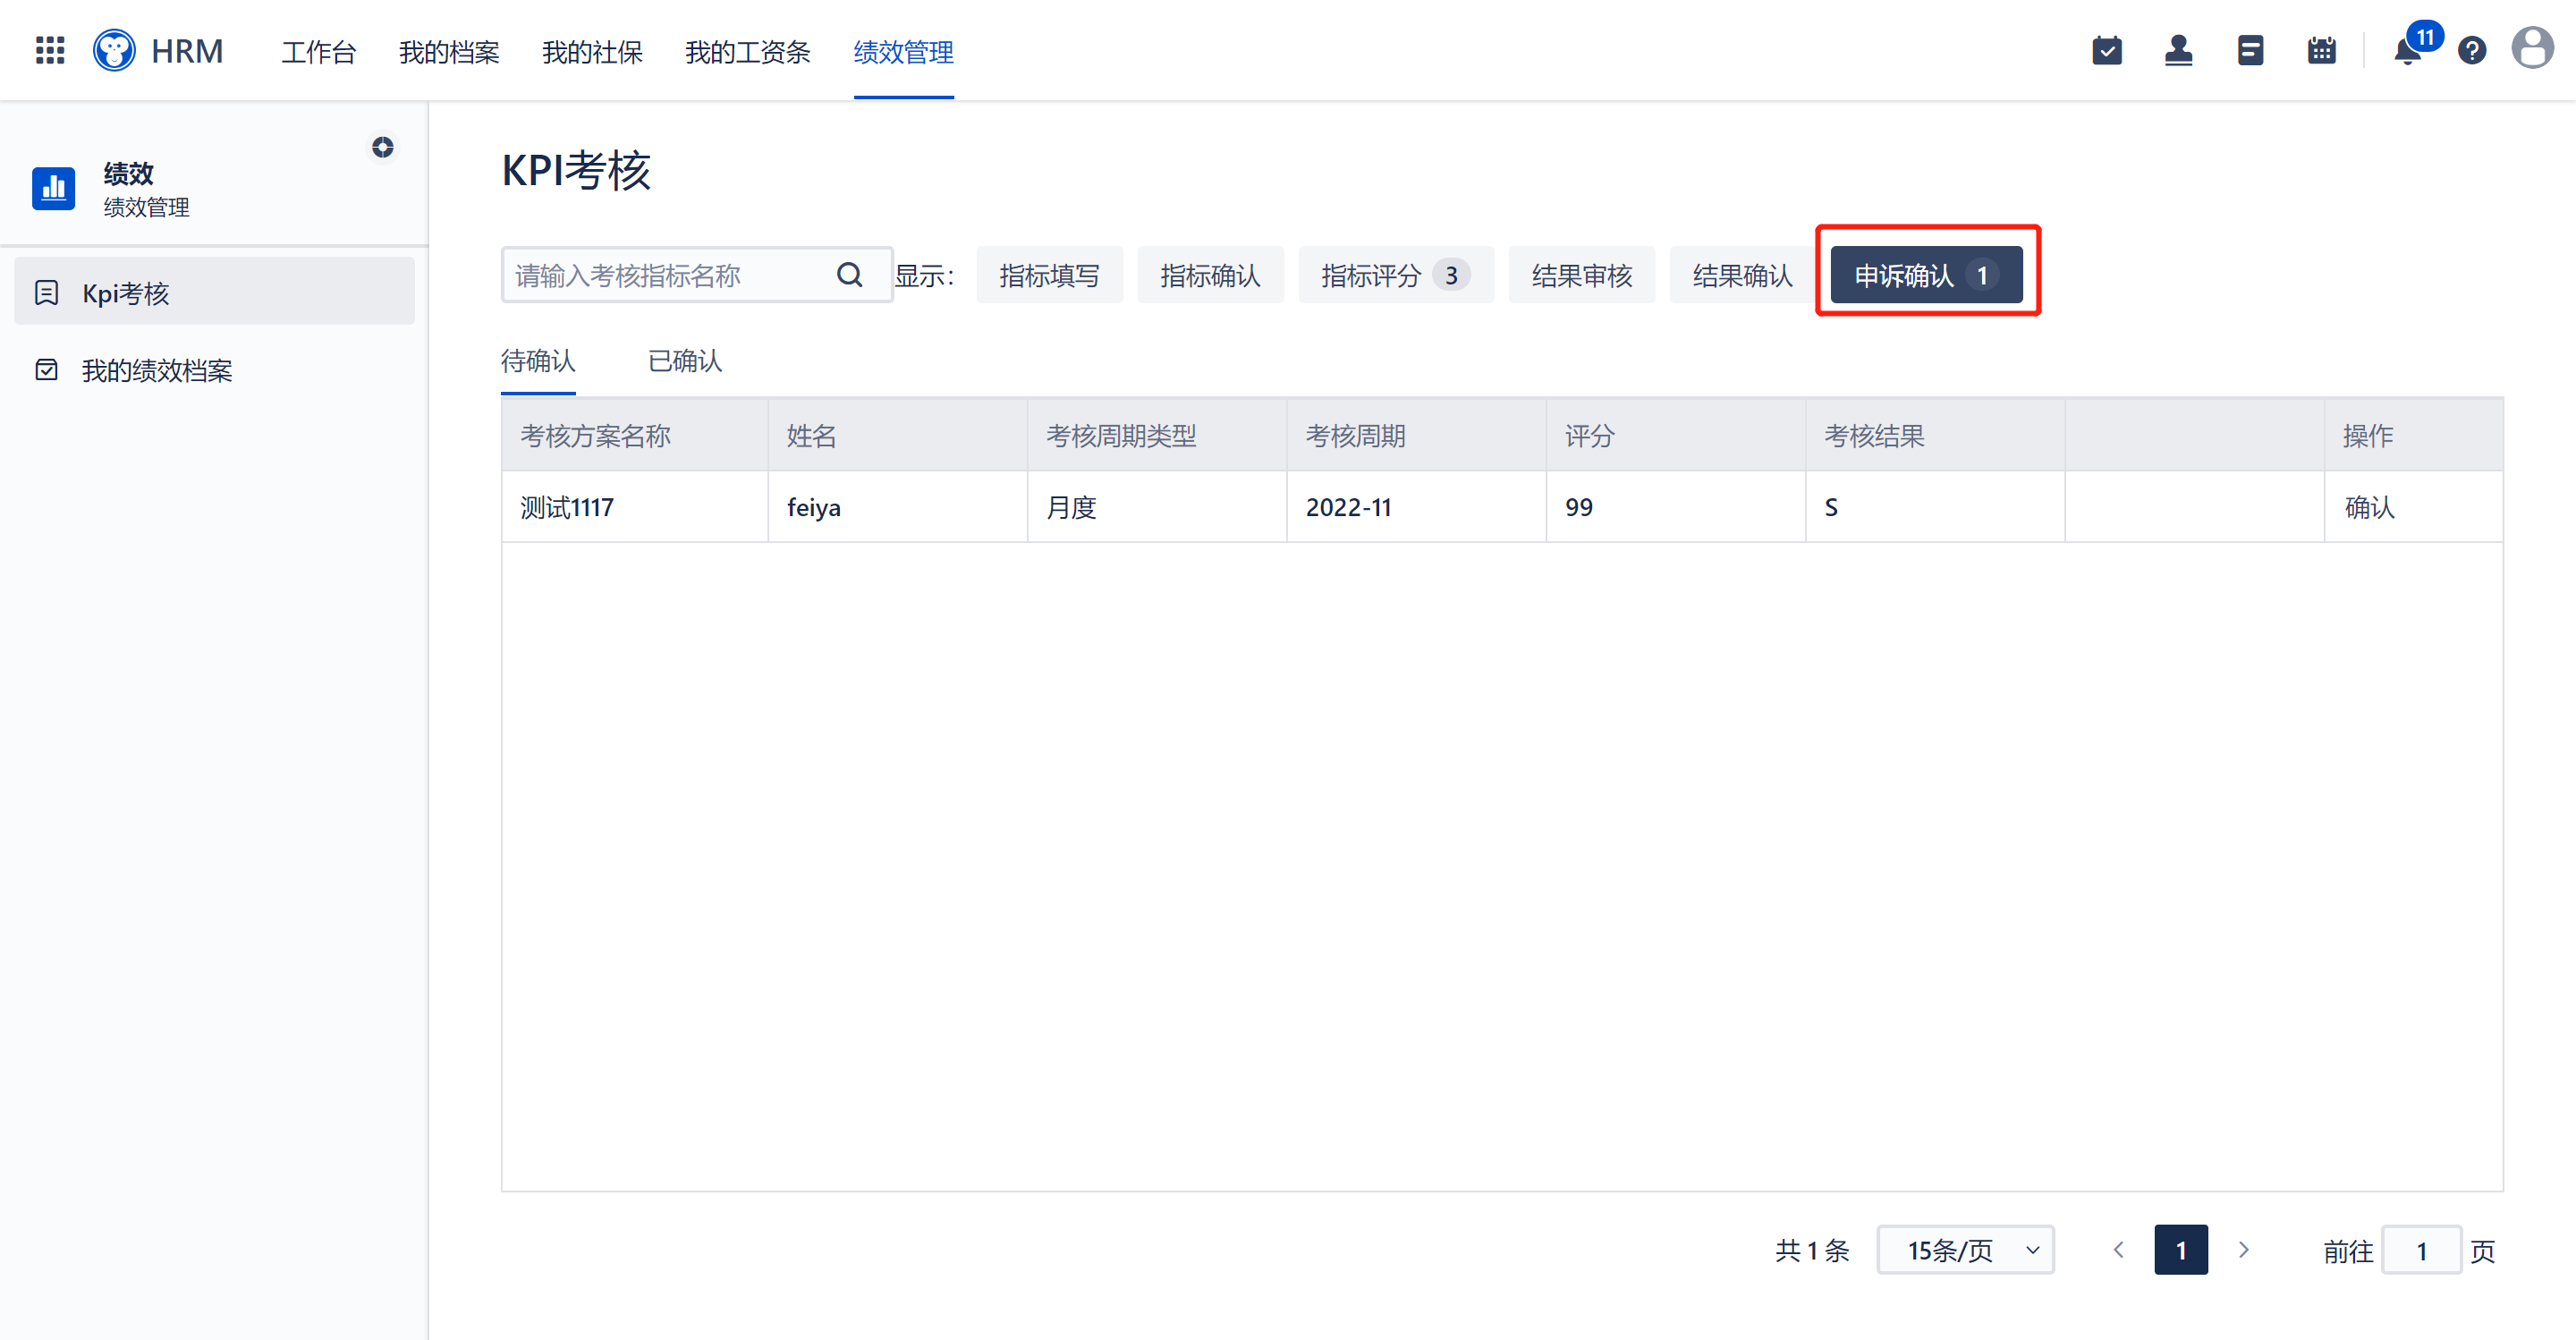Screen dimensions: 2576x1340
Task: Open the user avatar profile menu
Action: point(2532,48)
